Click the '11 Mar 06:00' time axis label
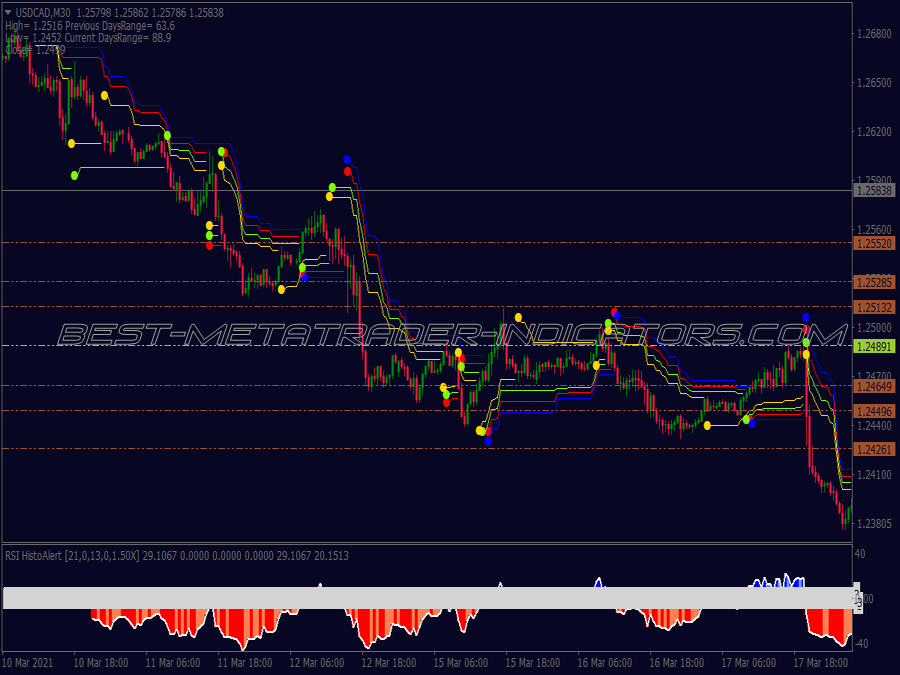Viewport: 900px width, 675px height. [173, 662]
